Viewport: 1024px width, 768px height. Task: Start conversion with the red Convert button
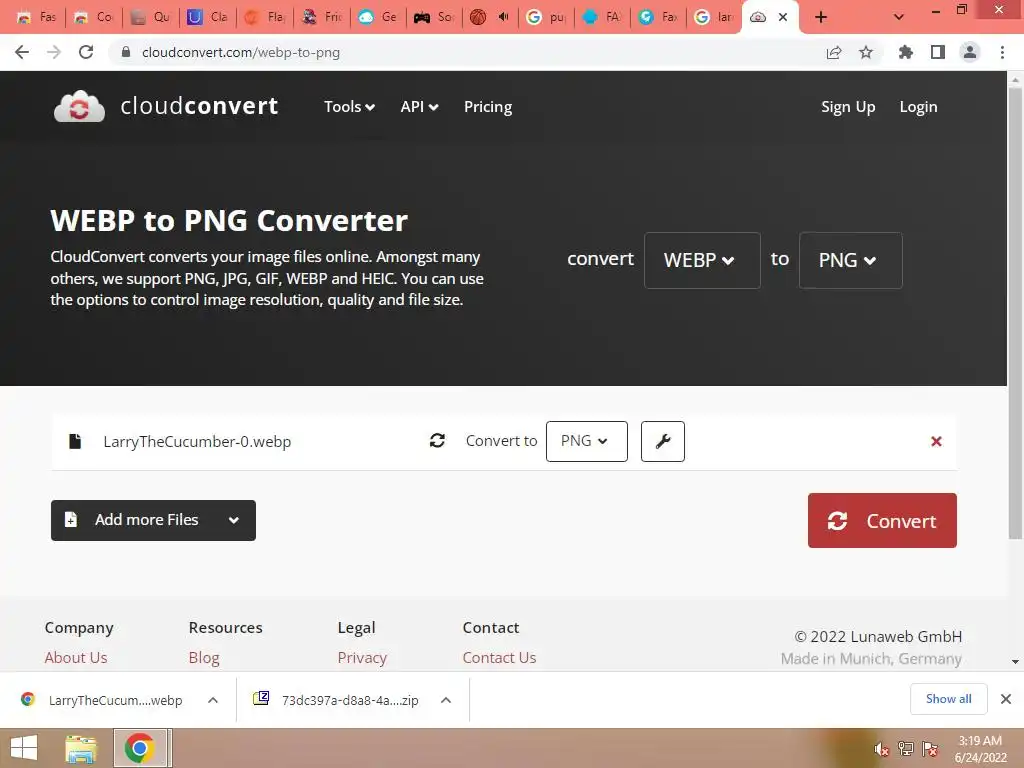click(882, 520)
